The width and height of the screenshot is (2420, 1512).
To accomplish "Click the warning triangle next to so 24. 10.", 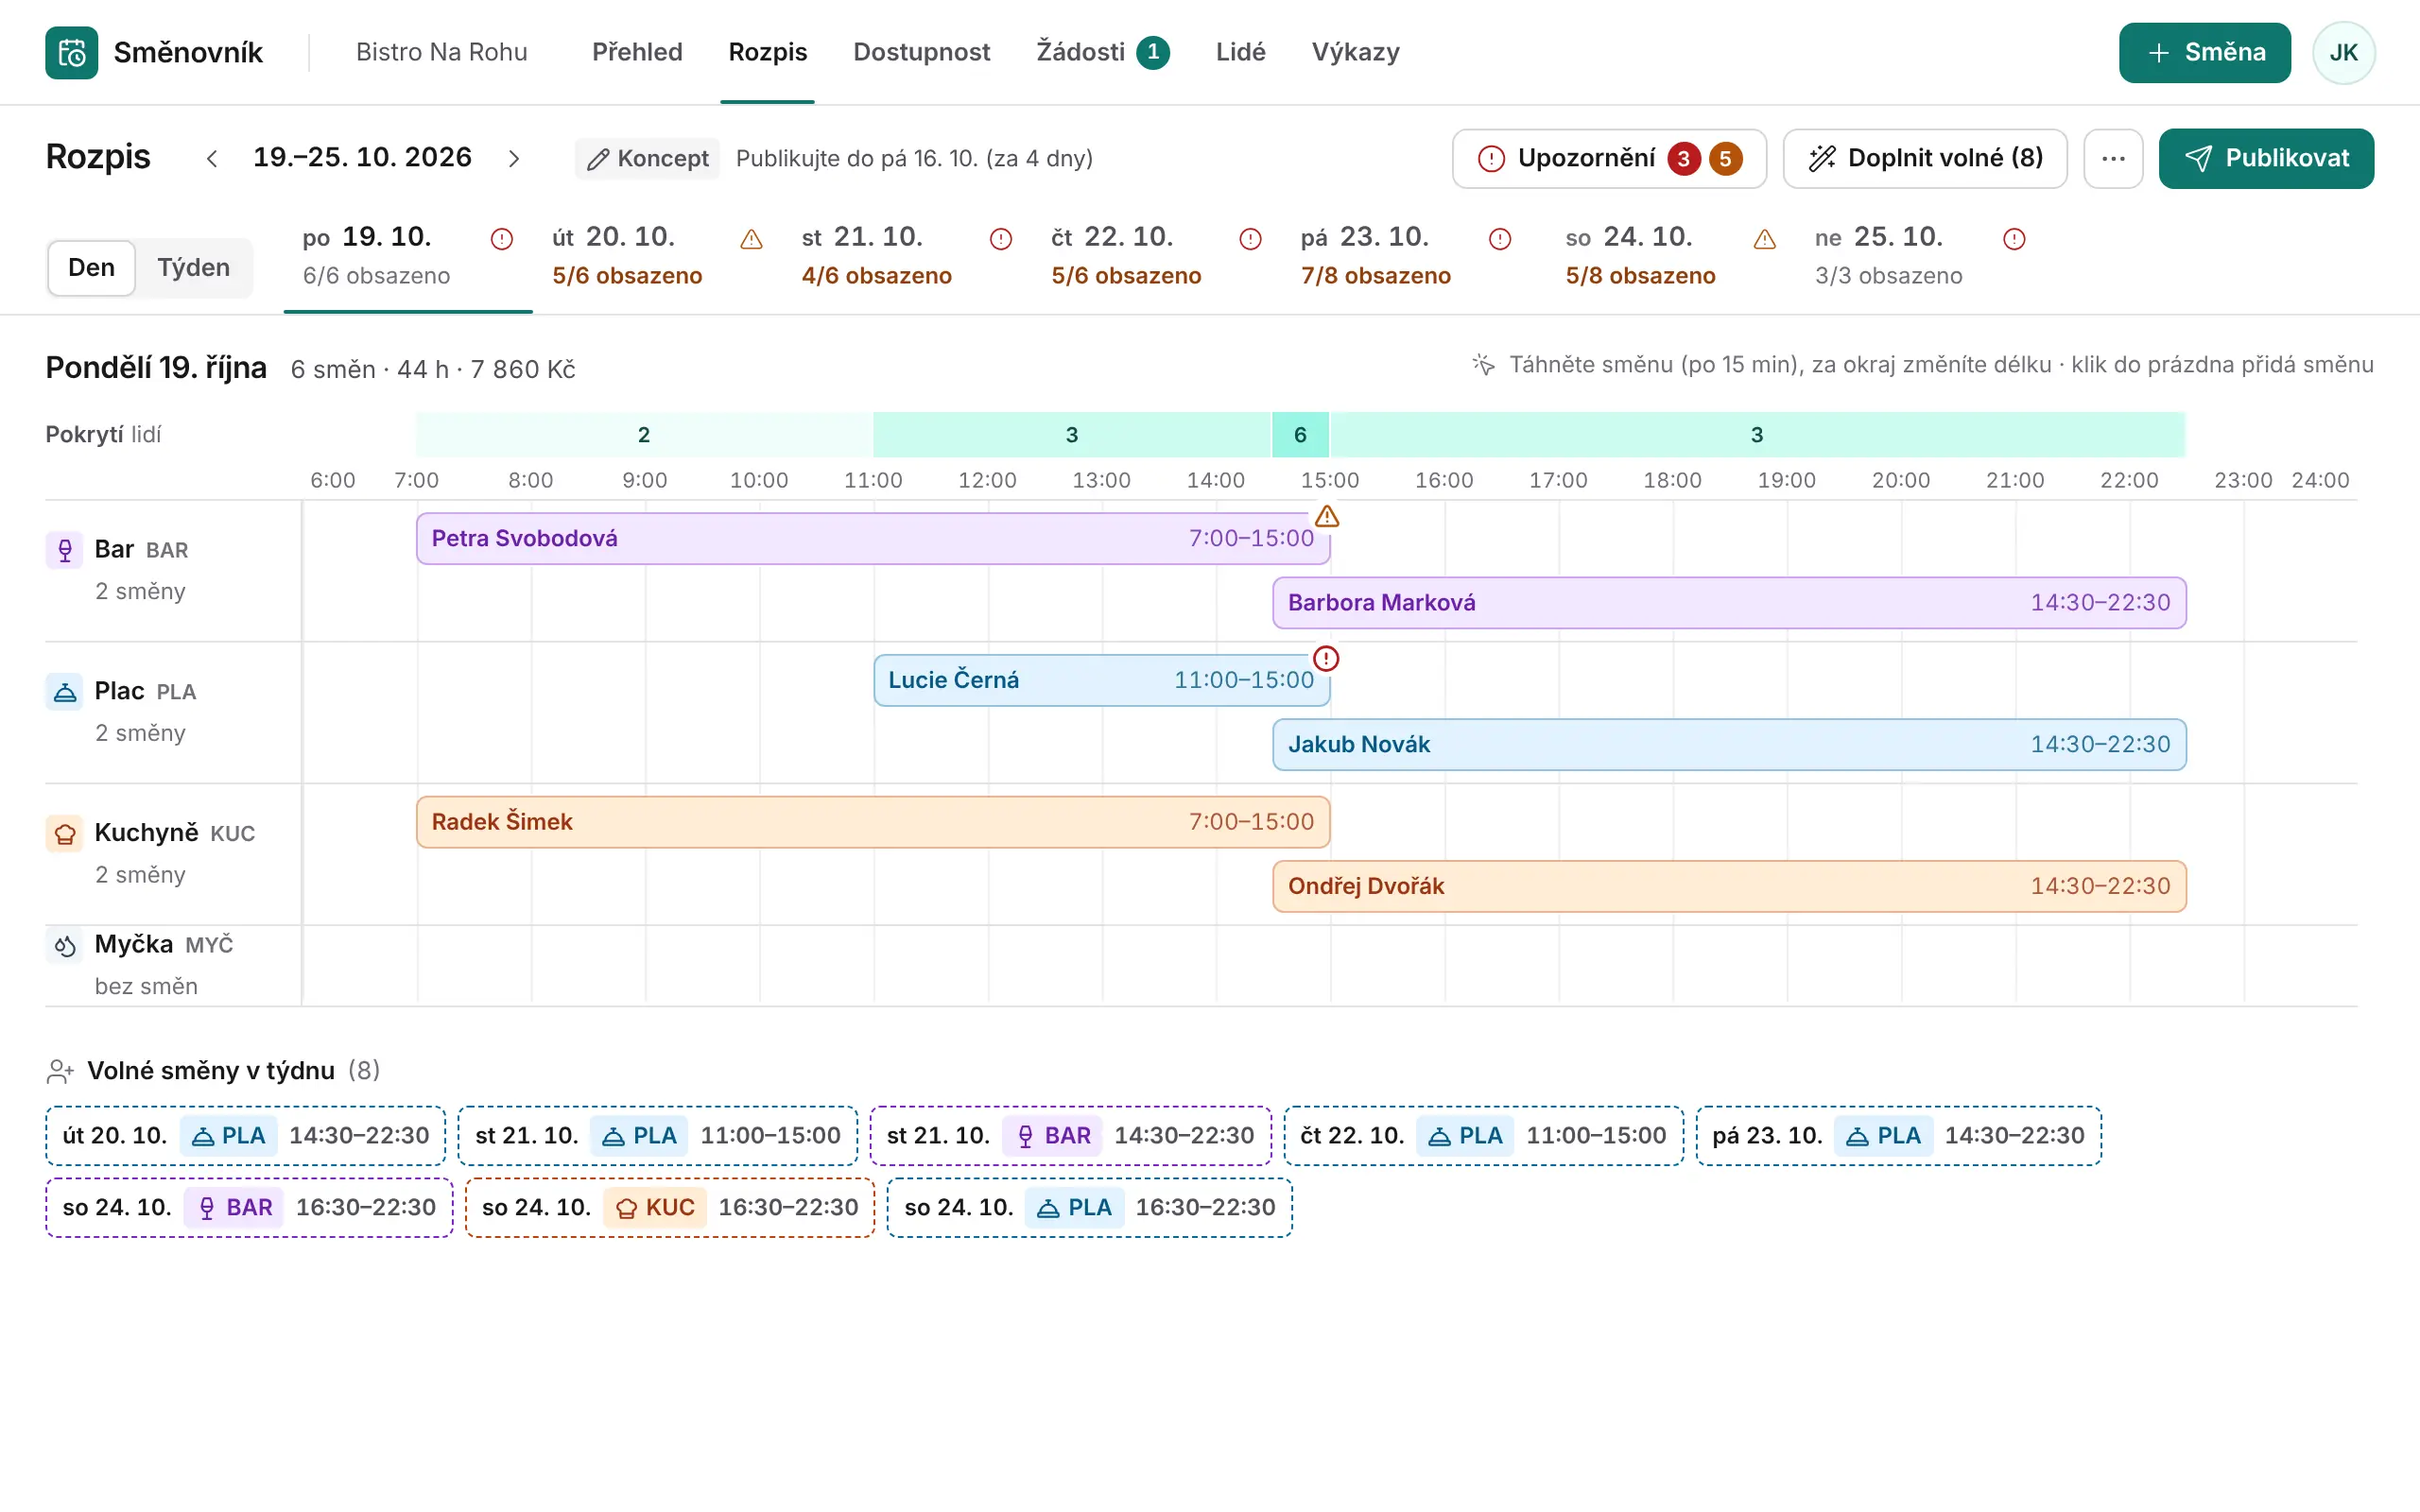I will (1765, 239).
